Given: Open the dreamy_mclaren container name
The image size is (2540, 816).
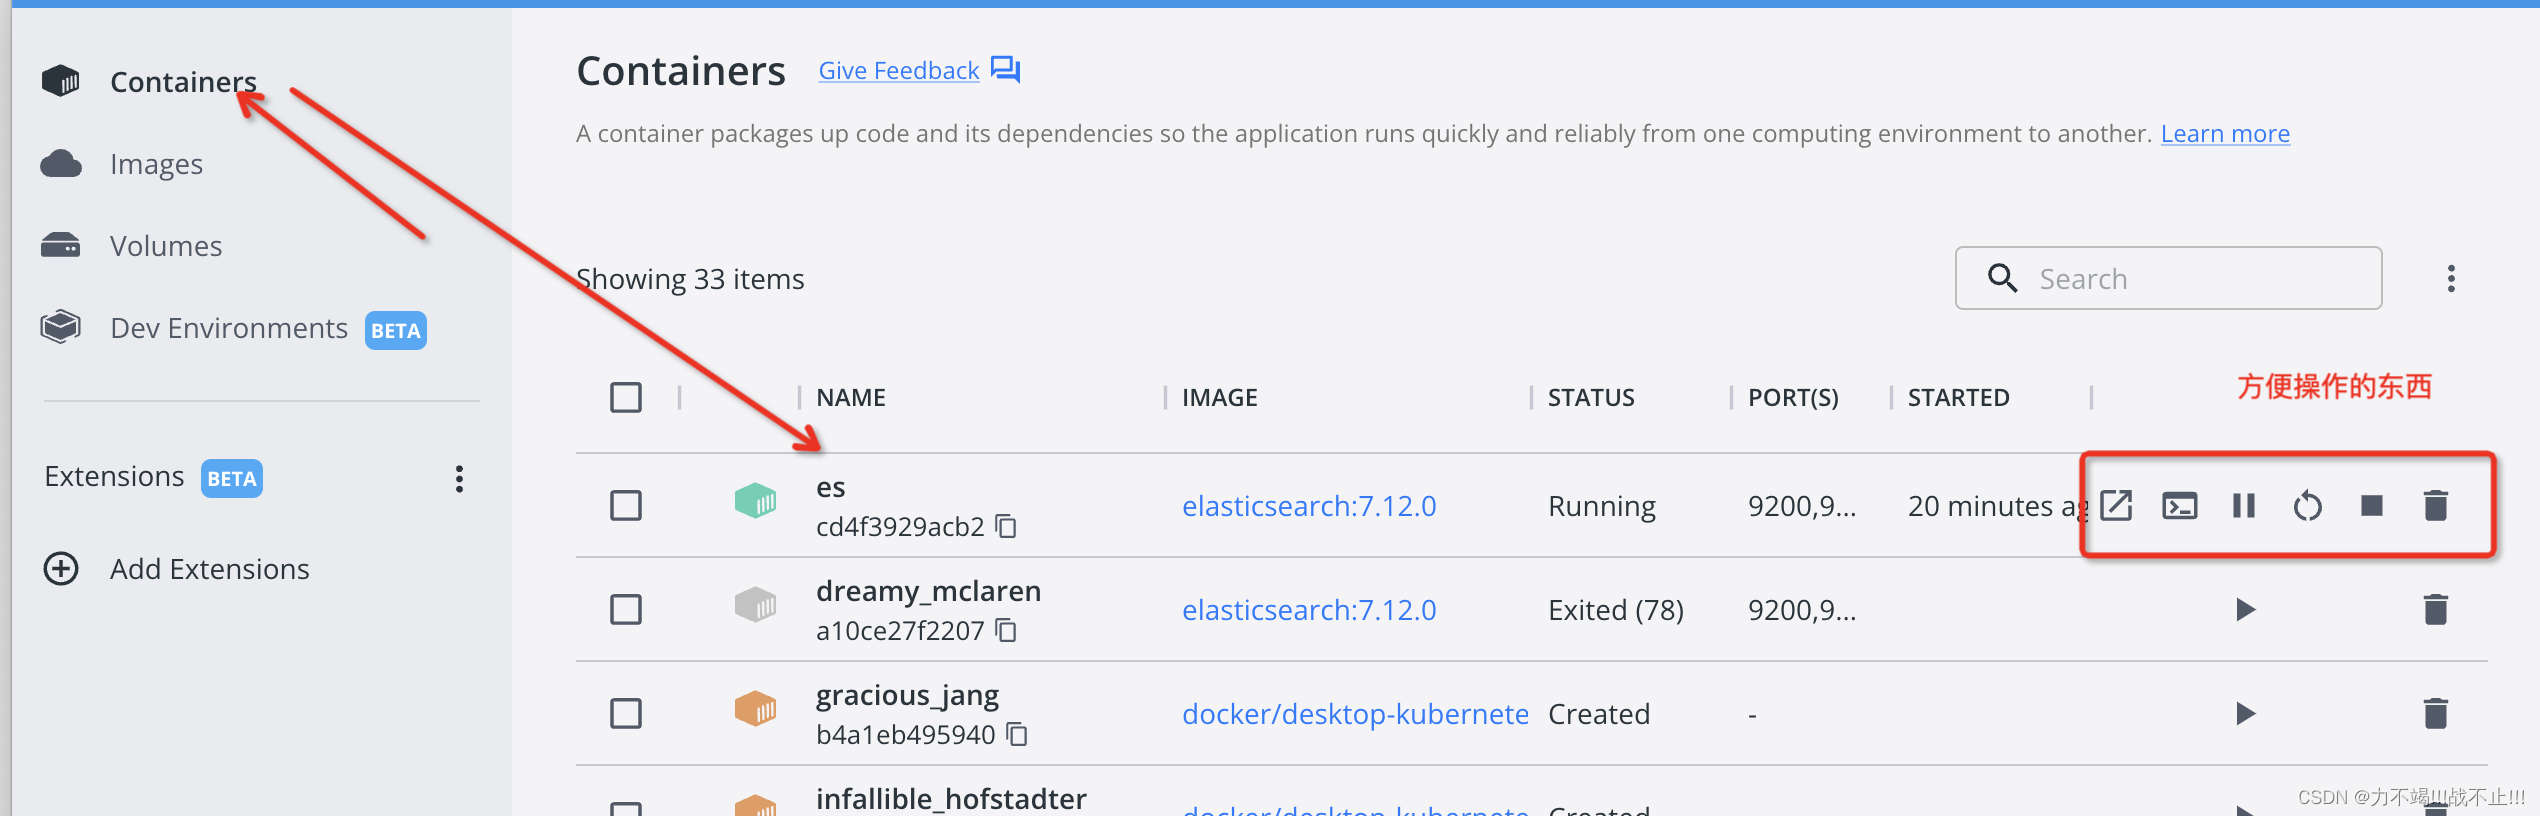Looking at the screenshot, I should point(928,592).
